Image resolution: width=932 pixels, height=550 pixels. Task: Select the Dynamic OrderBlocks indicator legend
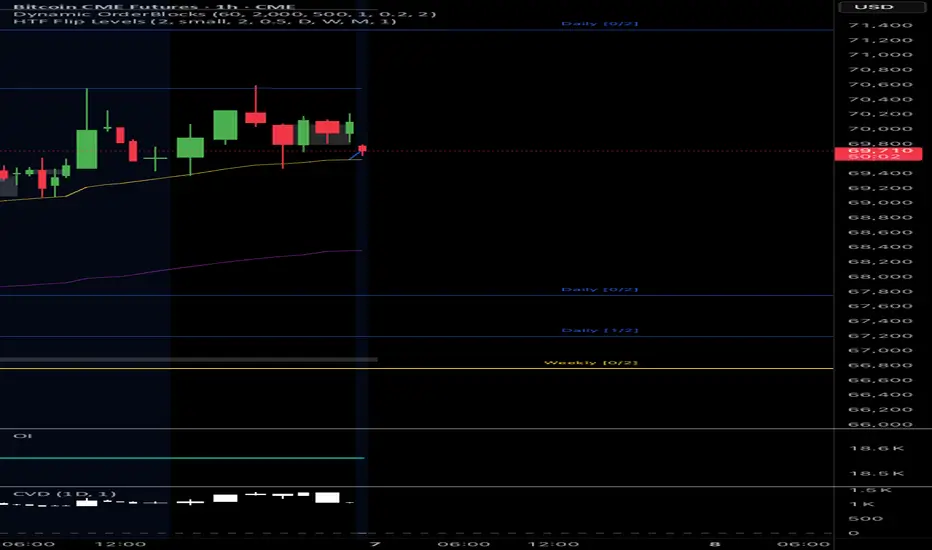pos(225,14)
